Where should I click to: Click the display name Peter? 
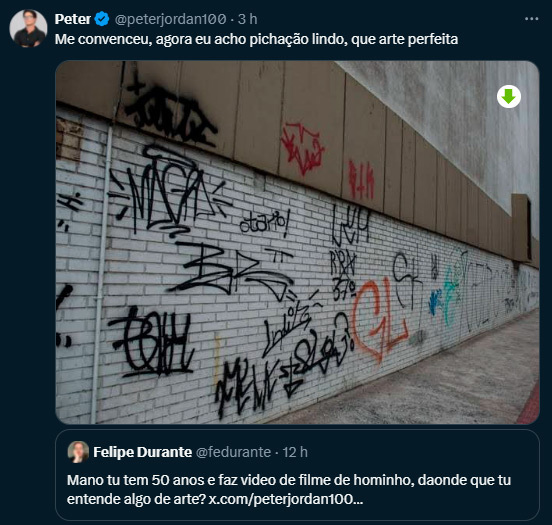[x=73, y=19]
